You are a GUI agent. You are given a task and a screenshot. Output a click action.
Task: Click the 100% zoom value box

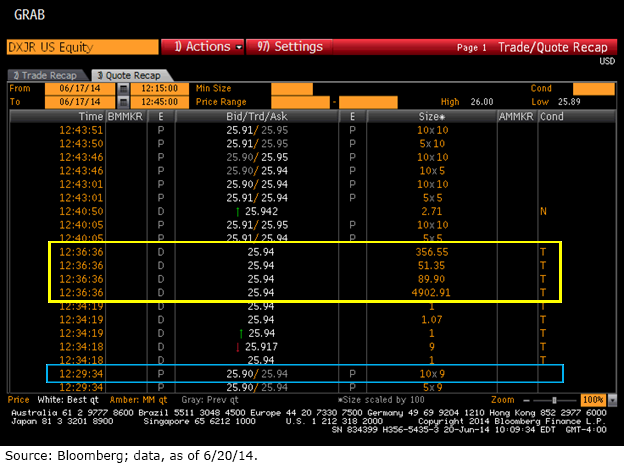(595, 400)
